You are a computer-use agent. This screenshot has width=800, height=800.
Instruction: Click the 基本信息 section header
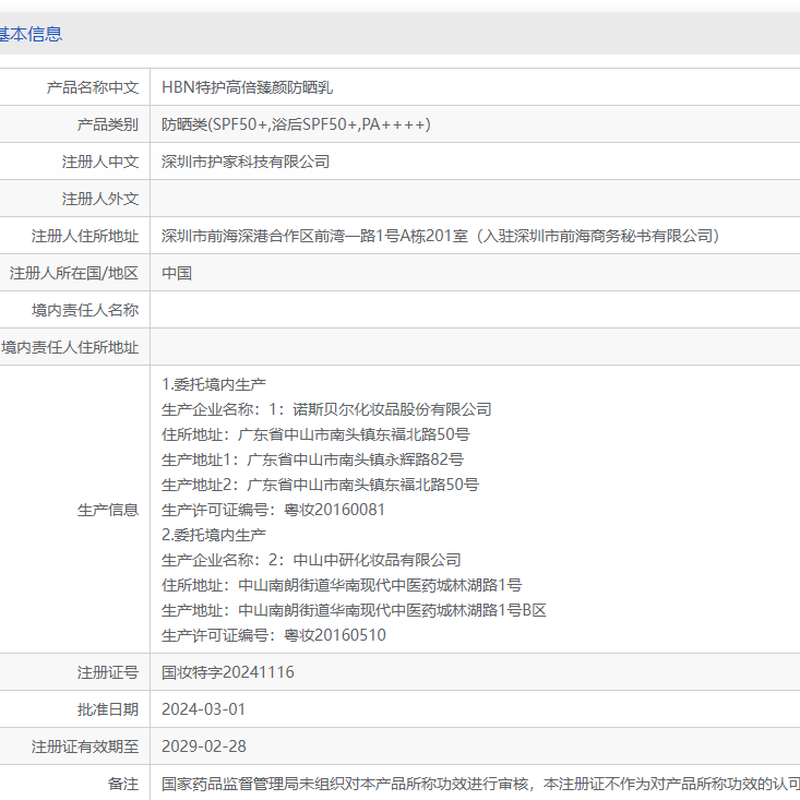tap(31, 34)
